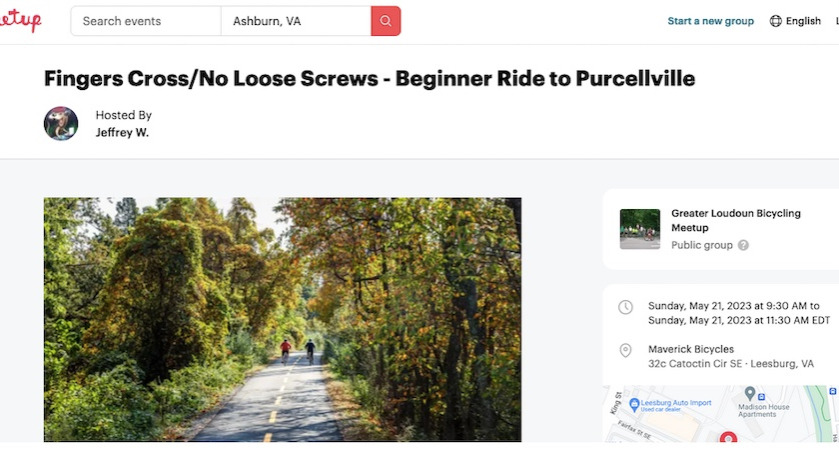Click the Public group help question mark
Viewport: 839px width, 454px height.
[x=743, y=245]
